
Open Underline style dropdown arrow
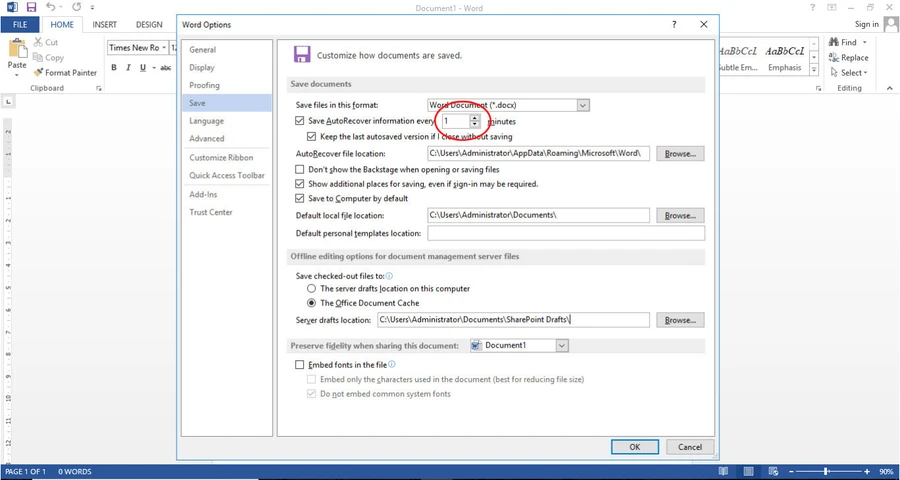click(154, 68)
